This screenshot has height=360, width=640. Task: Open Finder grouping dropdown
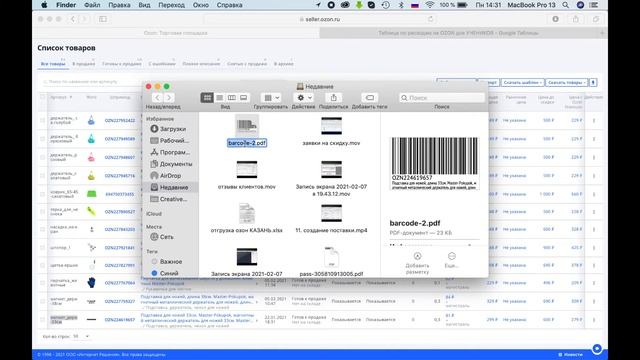pyautogui.click(x=271, y=98)
